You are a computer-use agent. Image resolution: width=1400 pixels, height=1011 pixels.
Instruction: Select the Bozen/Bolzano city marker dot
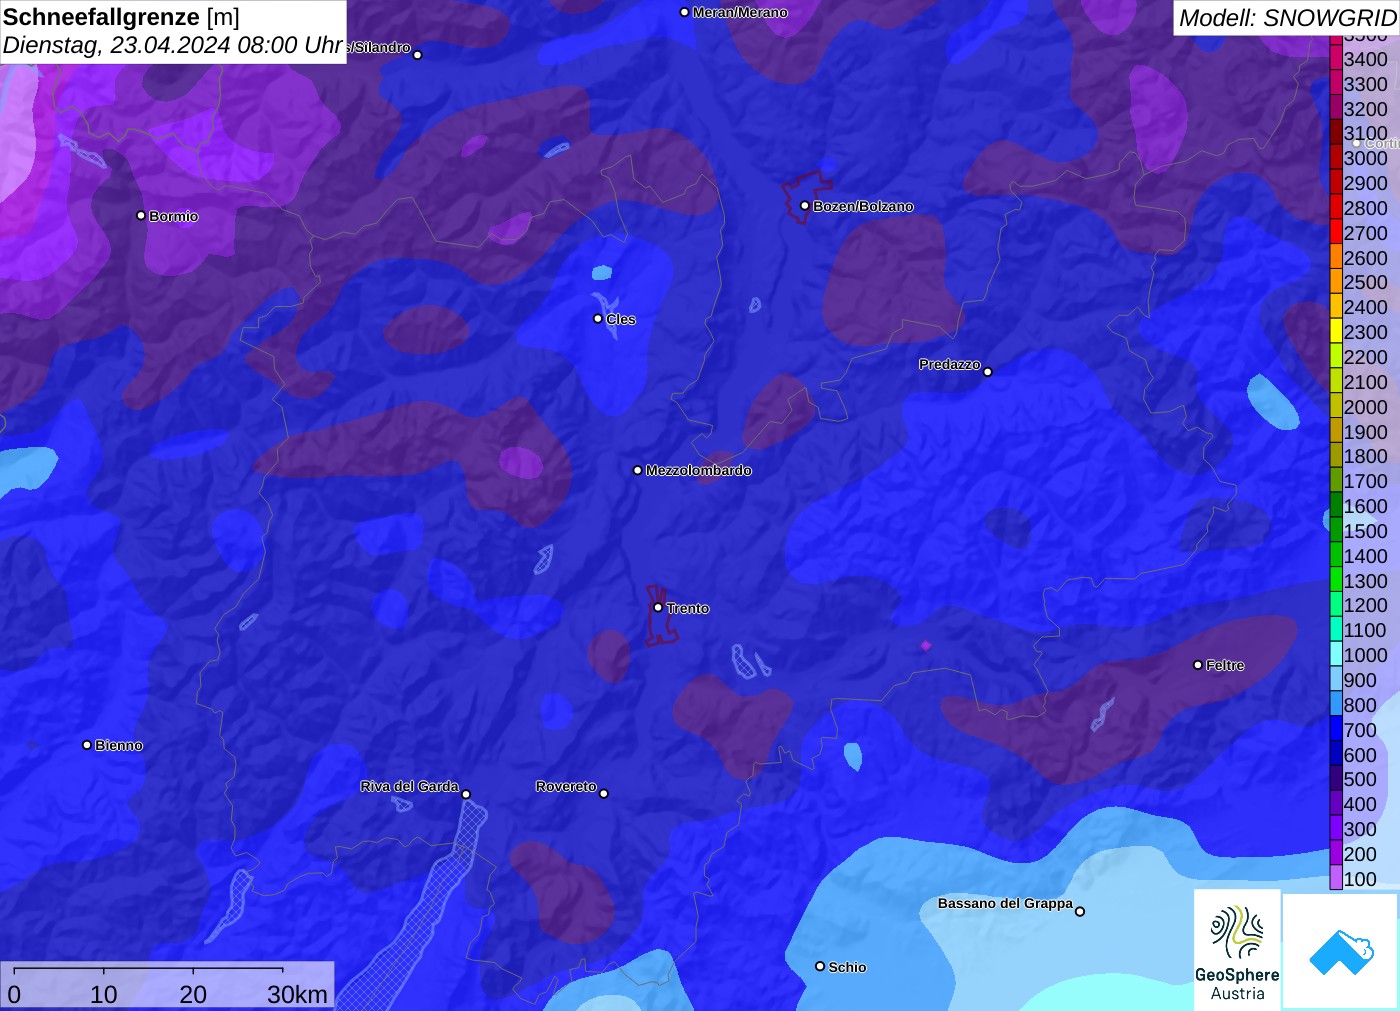click(x=805, y=206)
